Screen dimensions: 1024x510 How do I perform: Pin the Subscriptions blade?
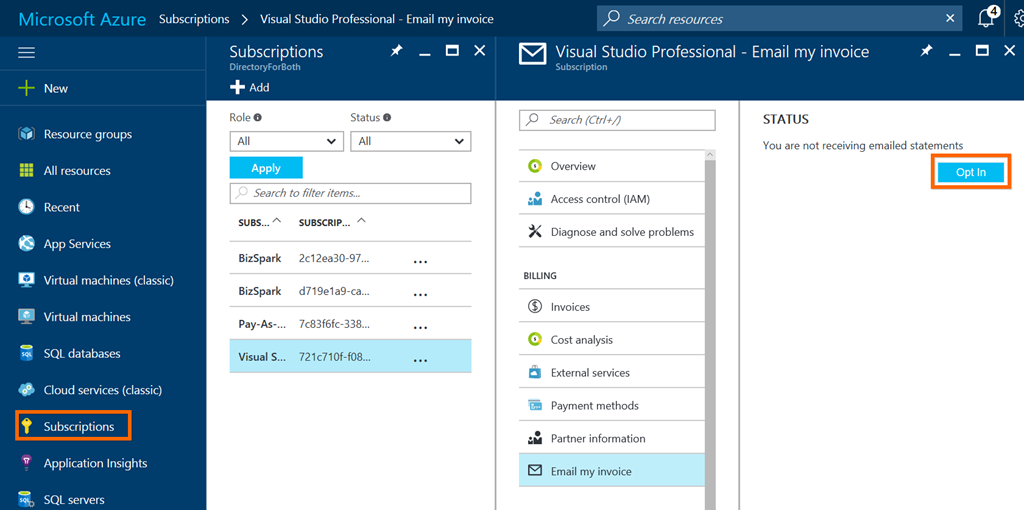point(397,51)
